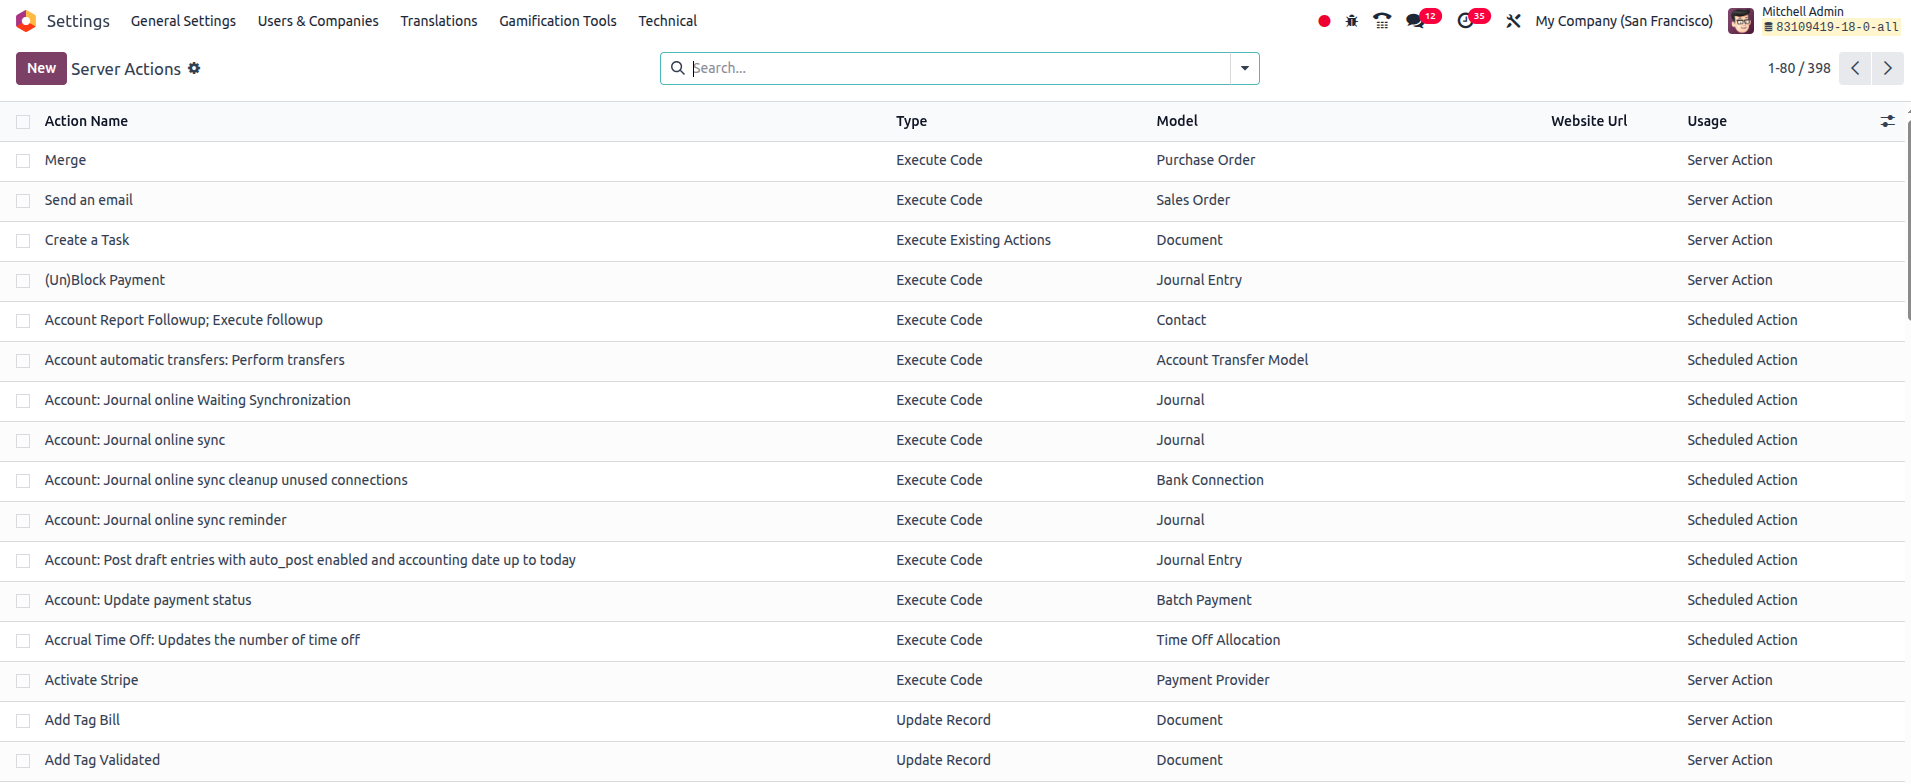Check the Merge row checkbox
This screenshot has height=784, width=1911.
coord(23,161)
